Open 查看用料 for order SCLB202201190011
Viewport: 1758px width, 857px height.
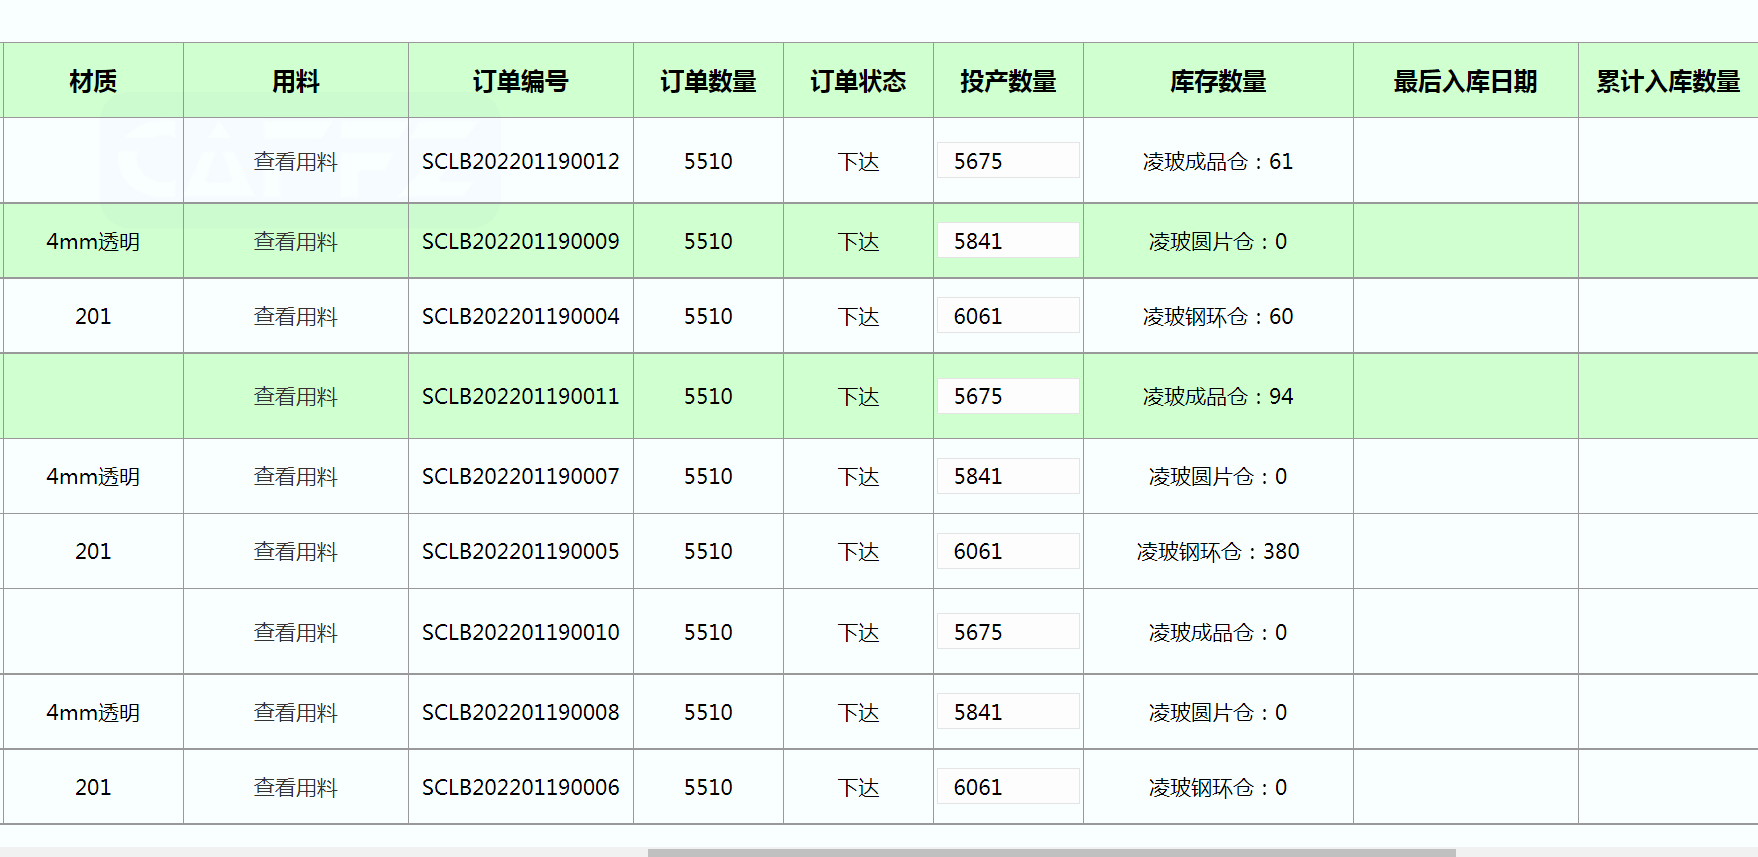point(295,396)
